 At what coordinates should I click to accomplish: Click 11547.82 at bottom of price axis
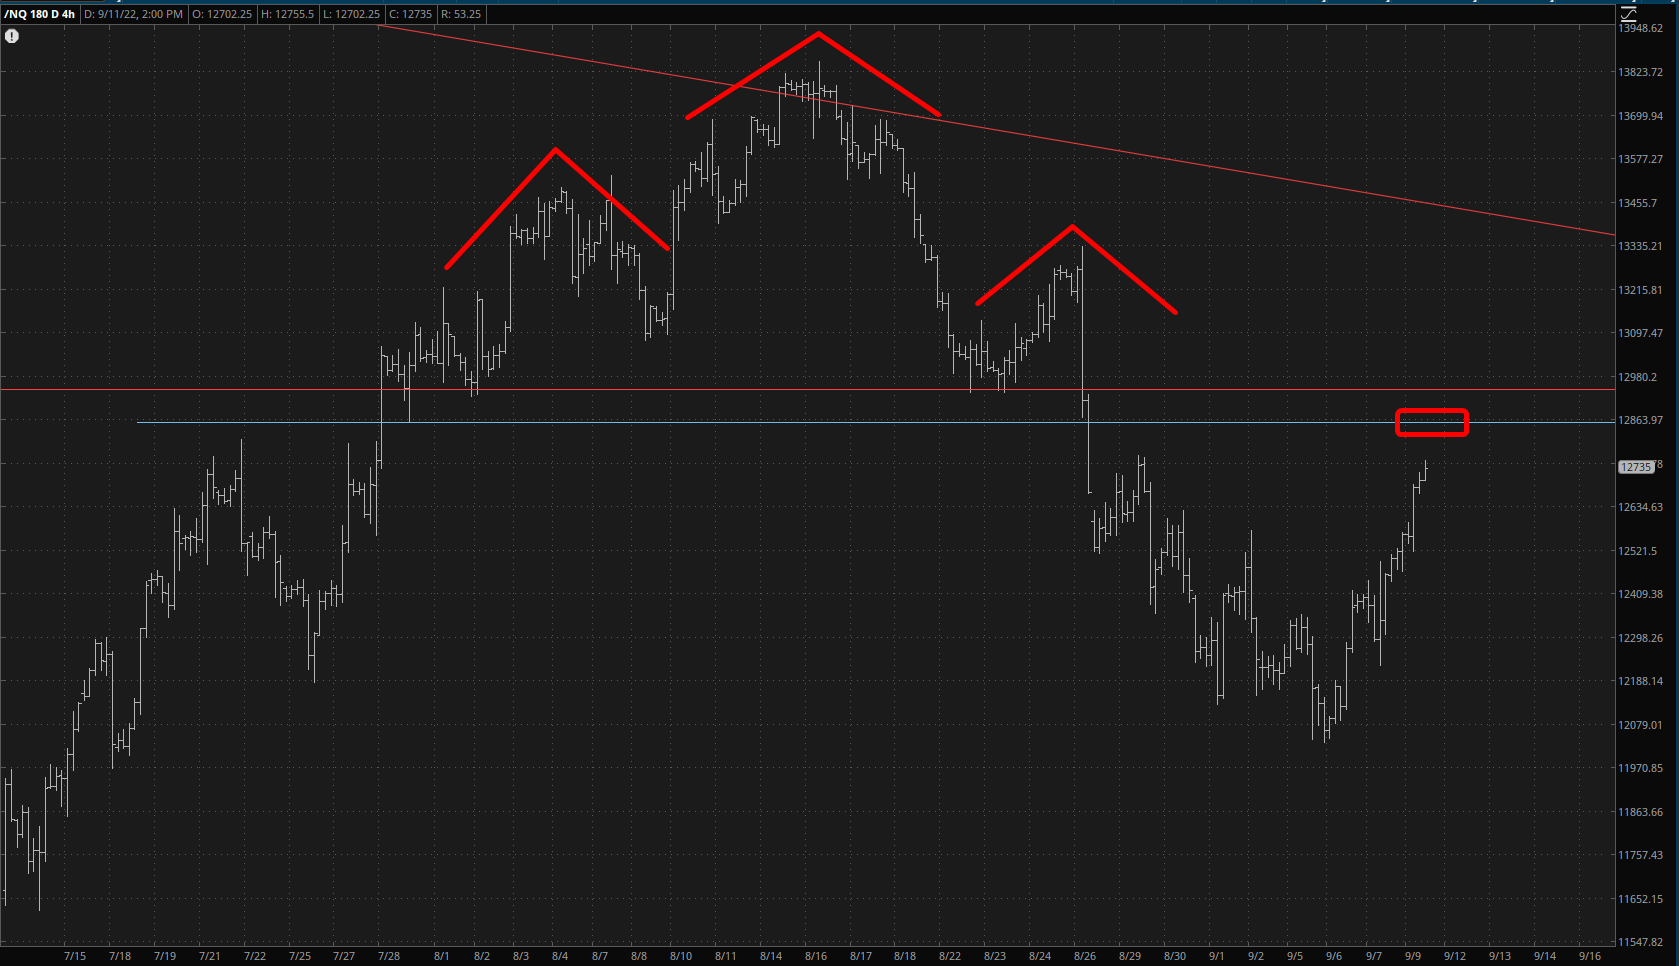tap(1640, 942)
